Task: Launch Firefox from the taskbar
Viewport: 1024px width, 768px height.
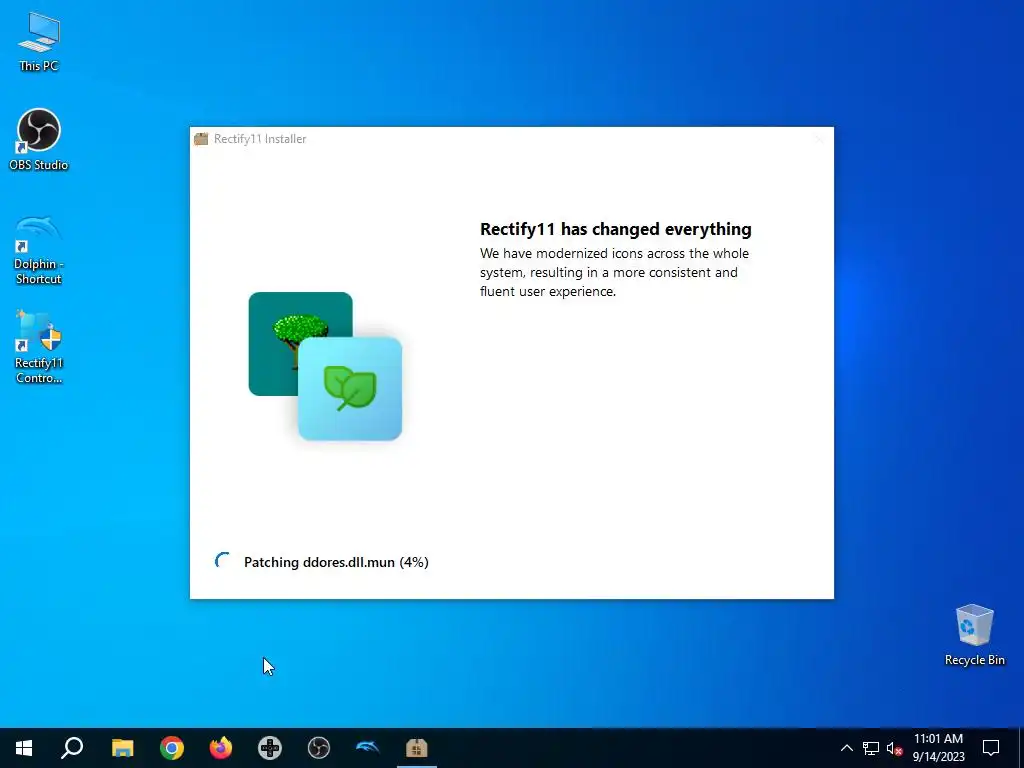Action: pyautogui.click(x=221, y=748)
